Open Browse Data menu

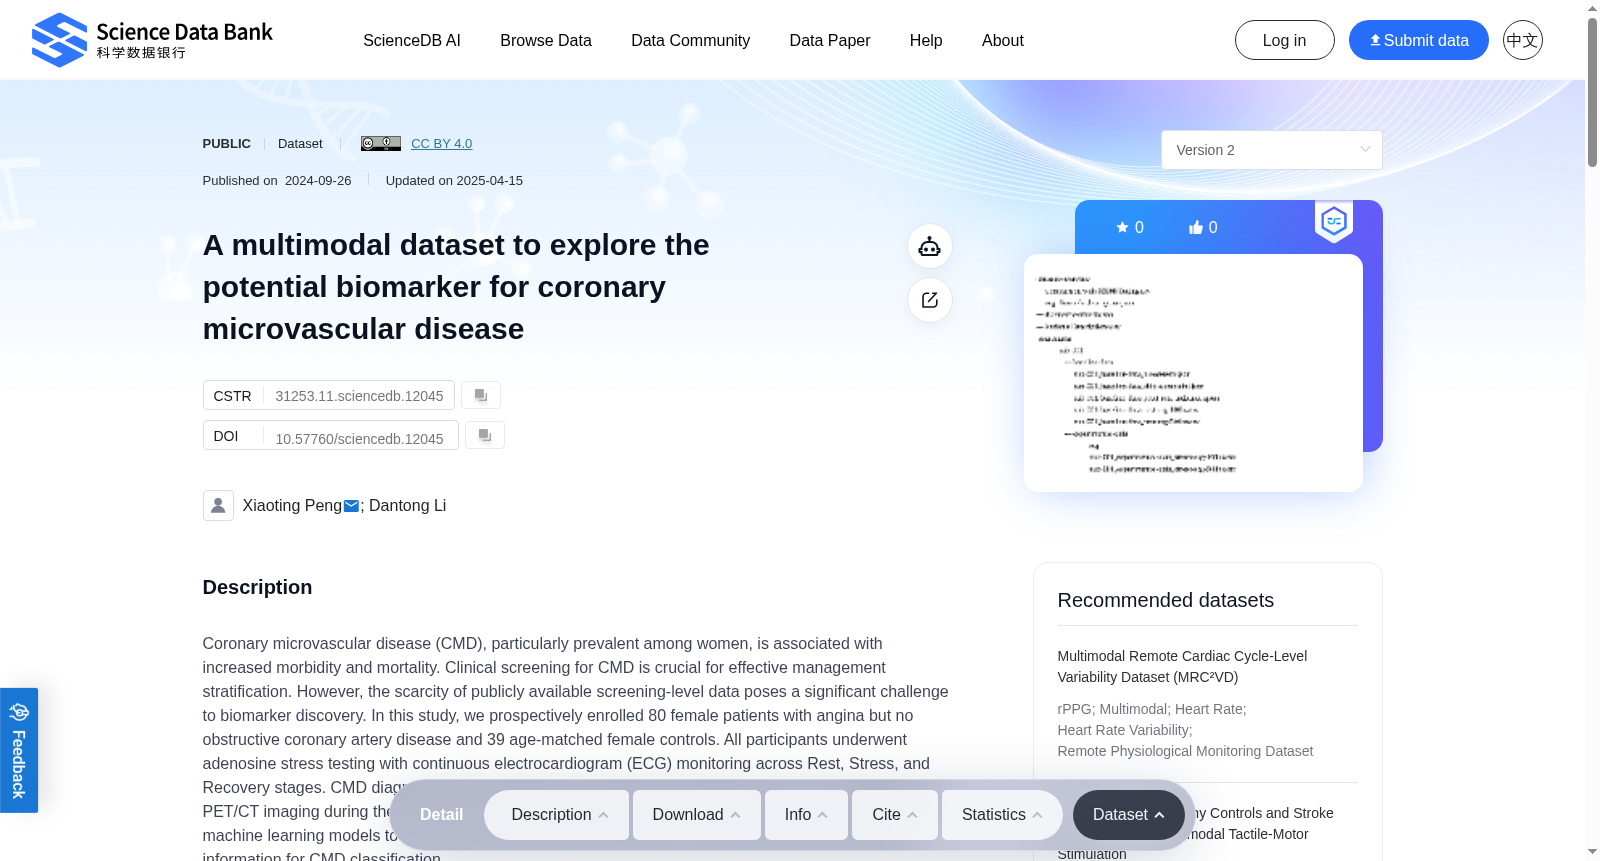pyautogui.click(x=546, y=40)
